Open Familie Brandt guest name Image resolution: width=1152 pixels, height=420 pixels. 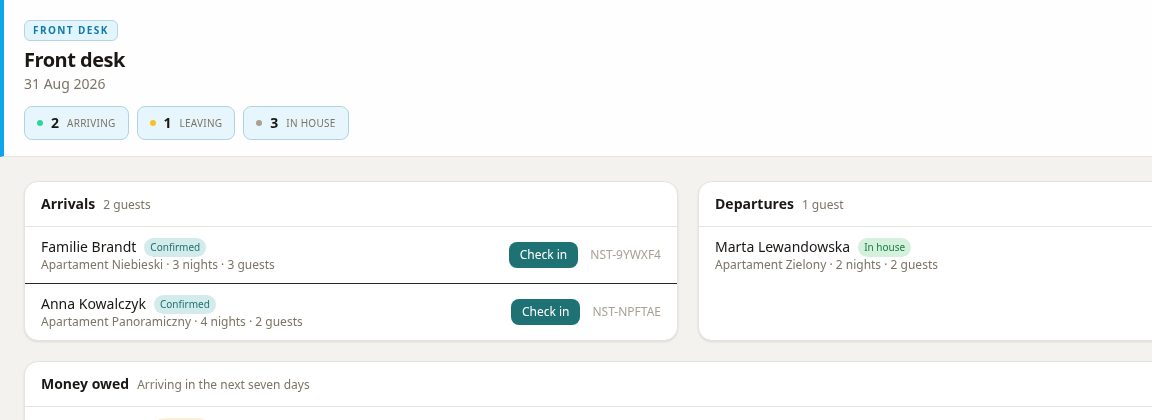click(89, 247)
